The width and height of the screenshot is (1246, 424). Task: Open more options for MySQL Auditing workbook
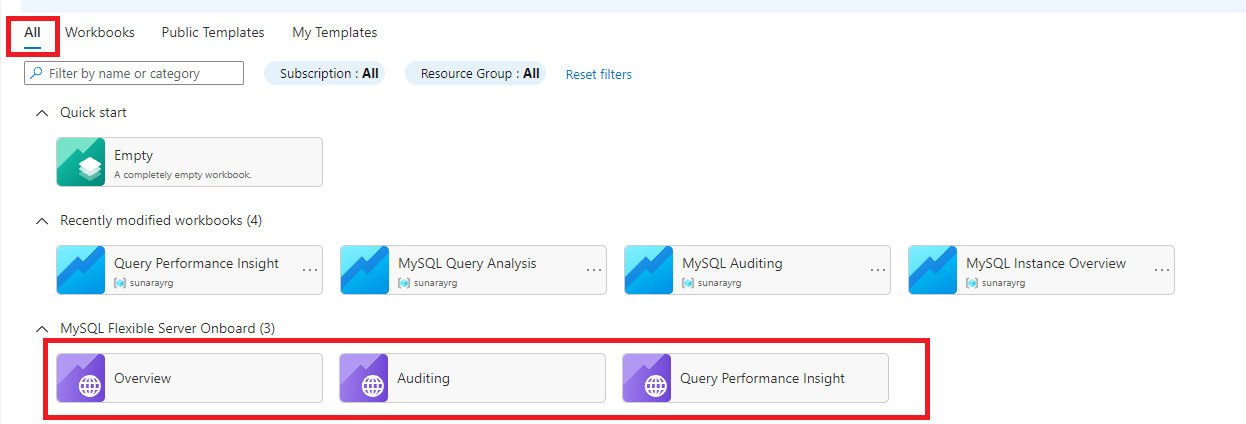click(x=878, y=270)
